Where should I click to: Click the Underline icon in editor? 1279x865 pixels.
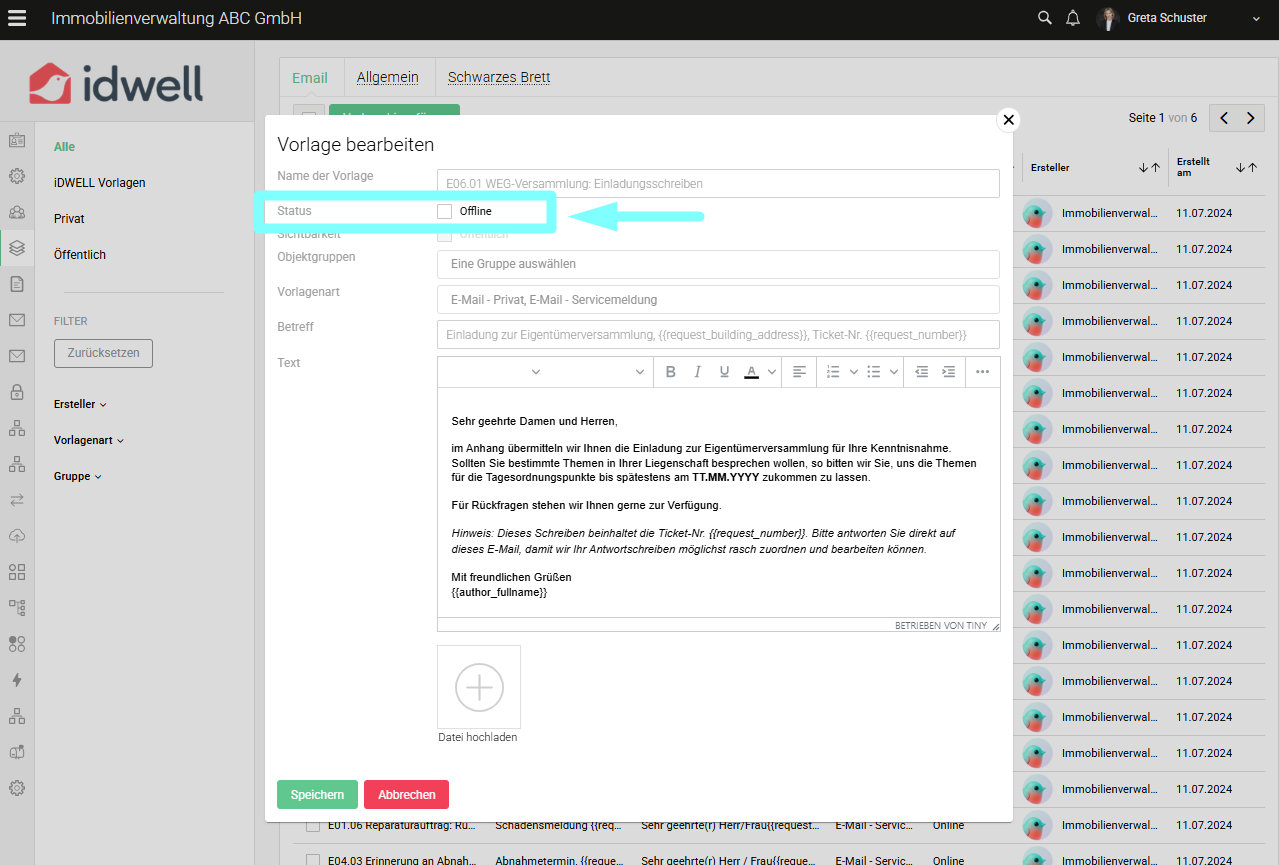725,372
